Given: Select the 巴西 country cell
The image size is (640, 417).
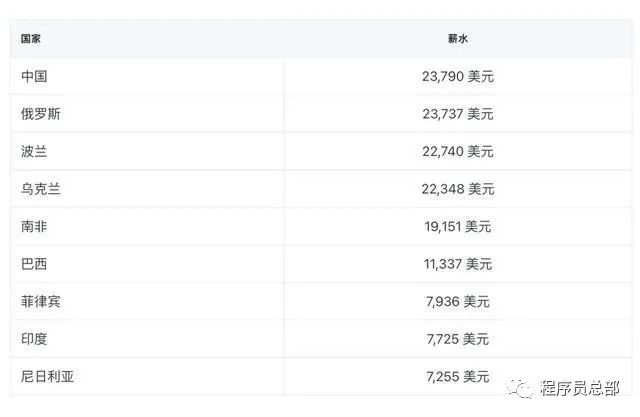Looking at the screenshot, I should (x=34, y=264).
